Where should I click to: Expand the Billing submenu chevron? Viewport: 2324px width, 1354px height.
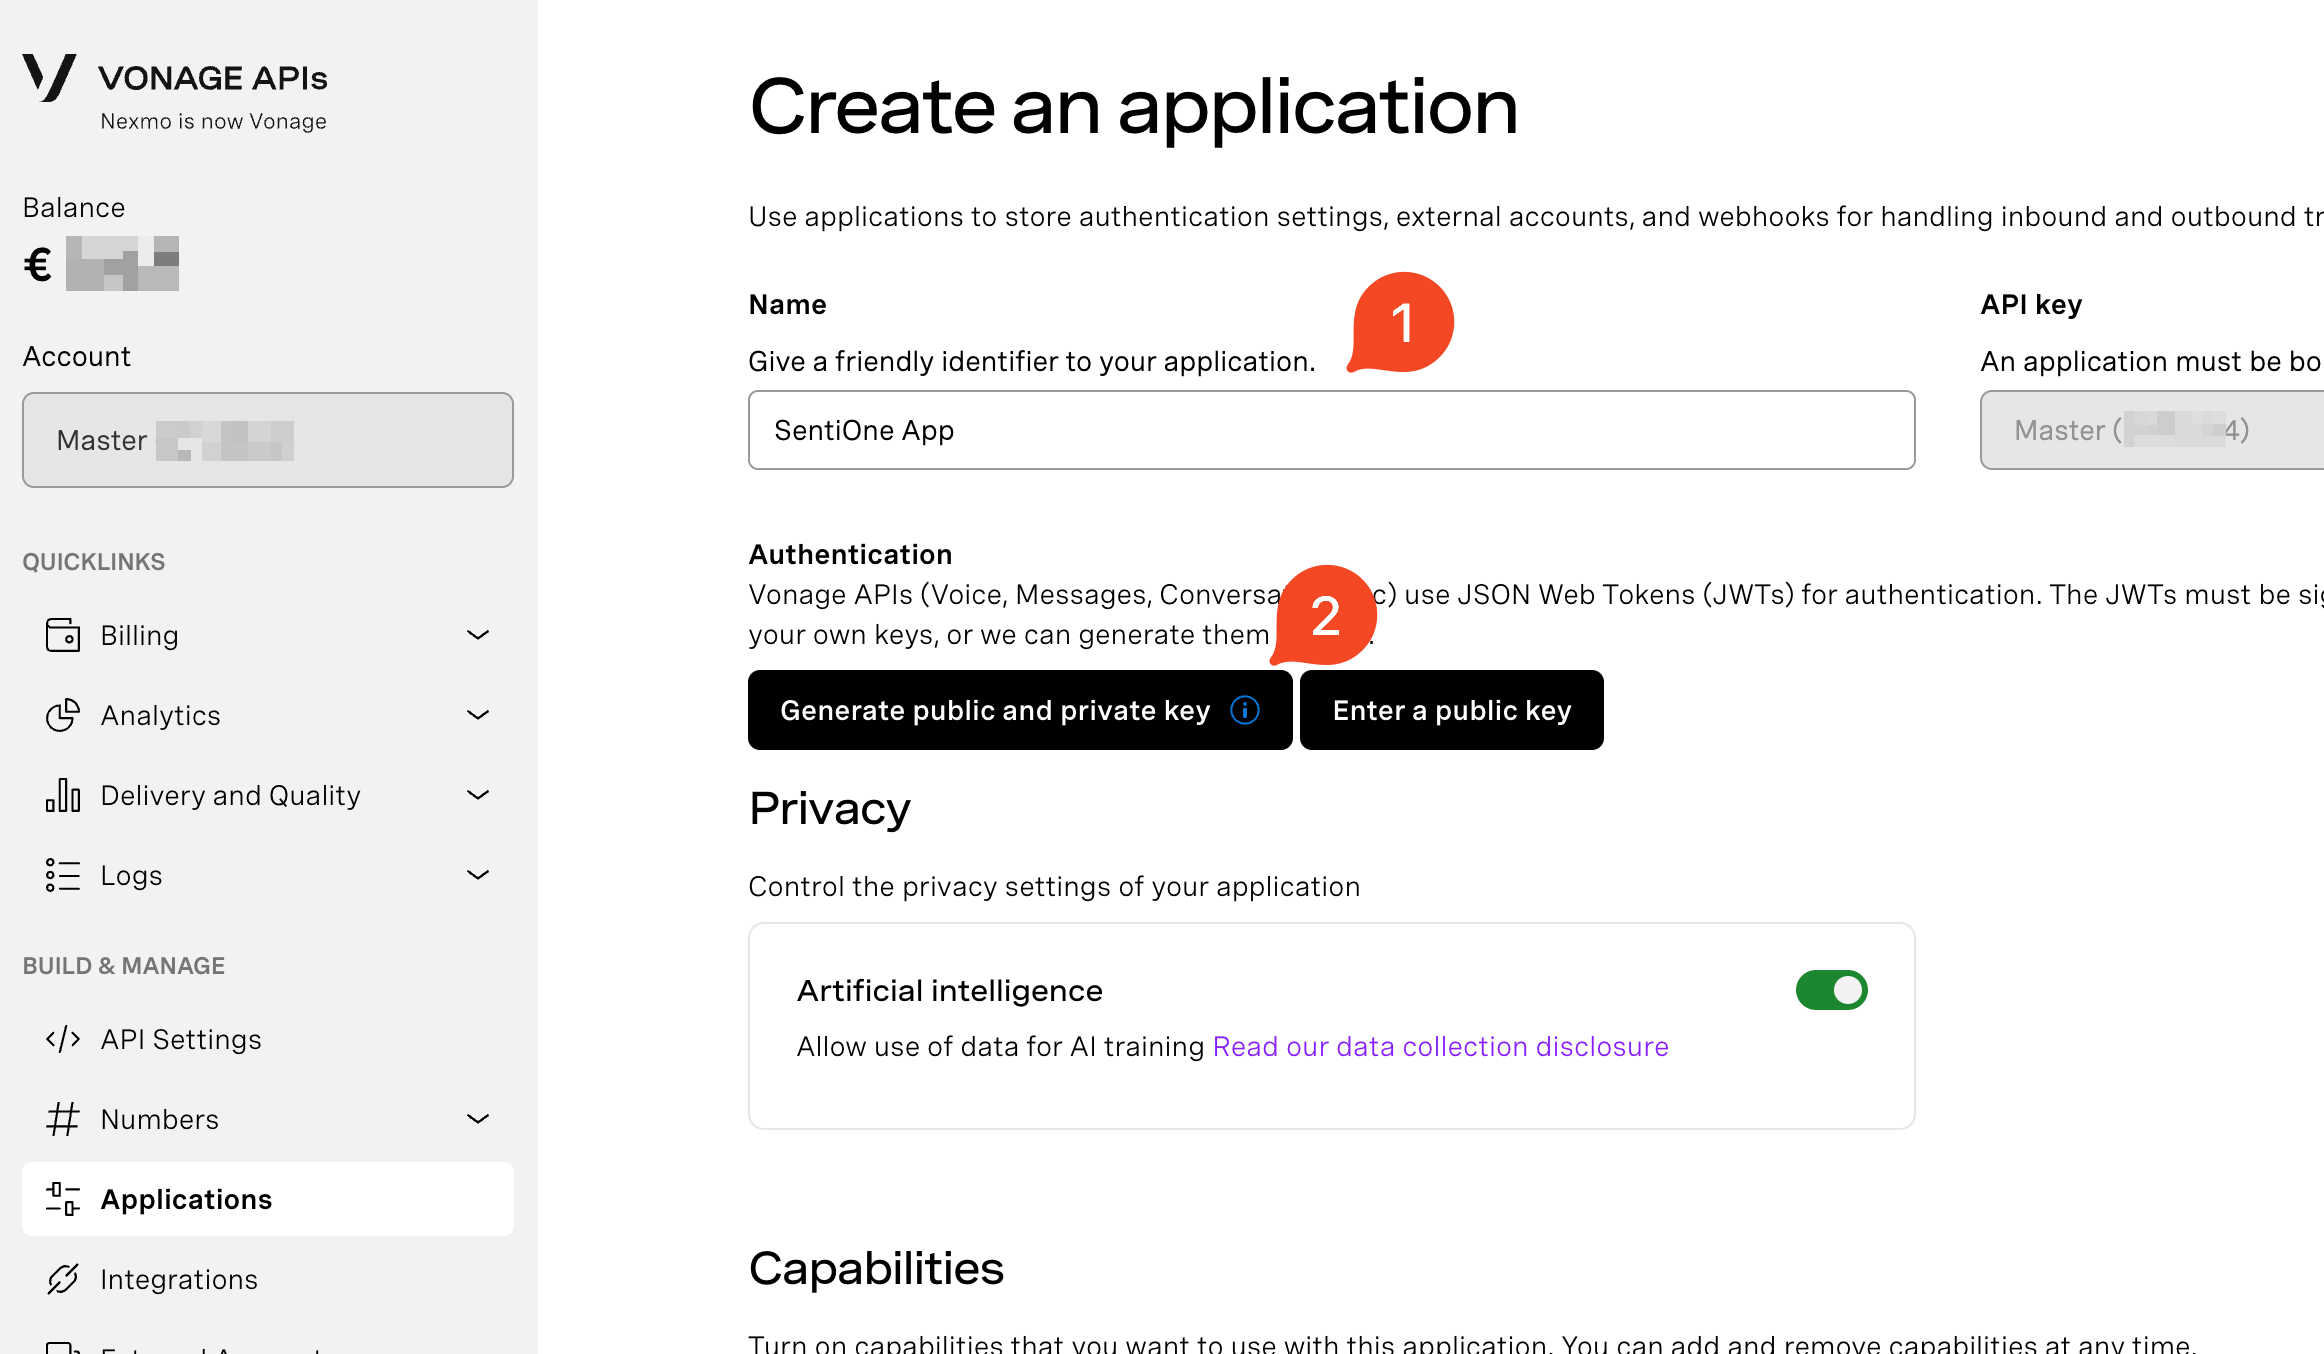[x=479, y=635]
